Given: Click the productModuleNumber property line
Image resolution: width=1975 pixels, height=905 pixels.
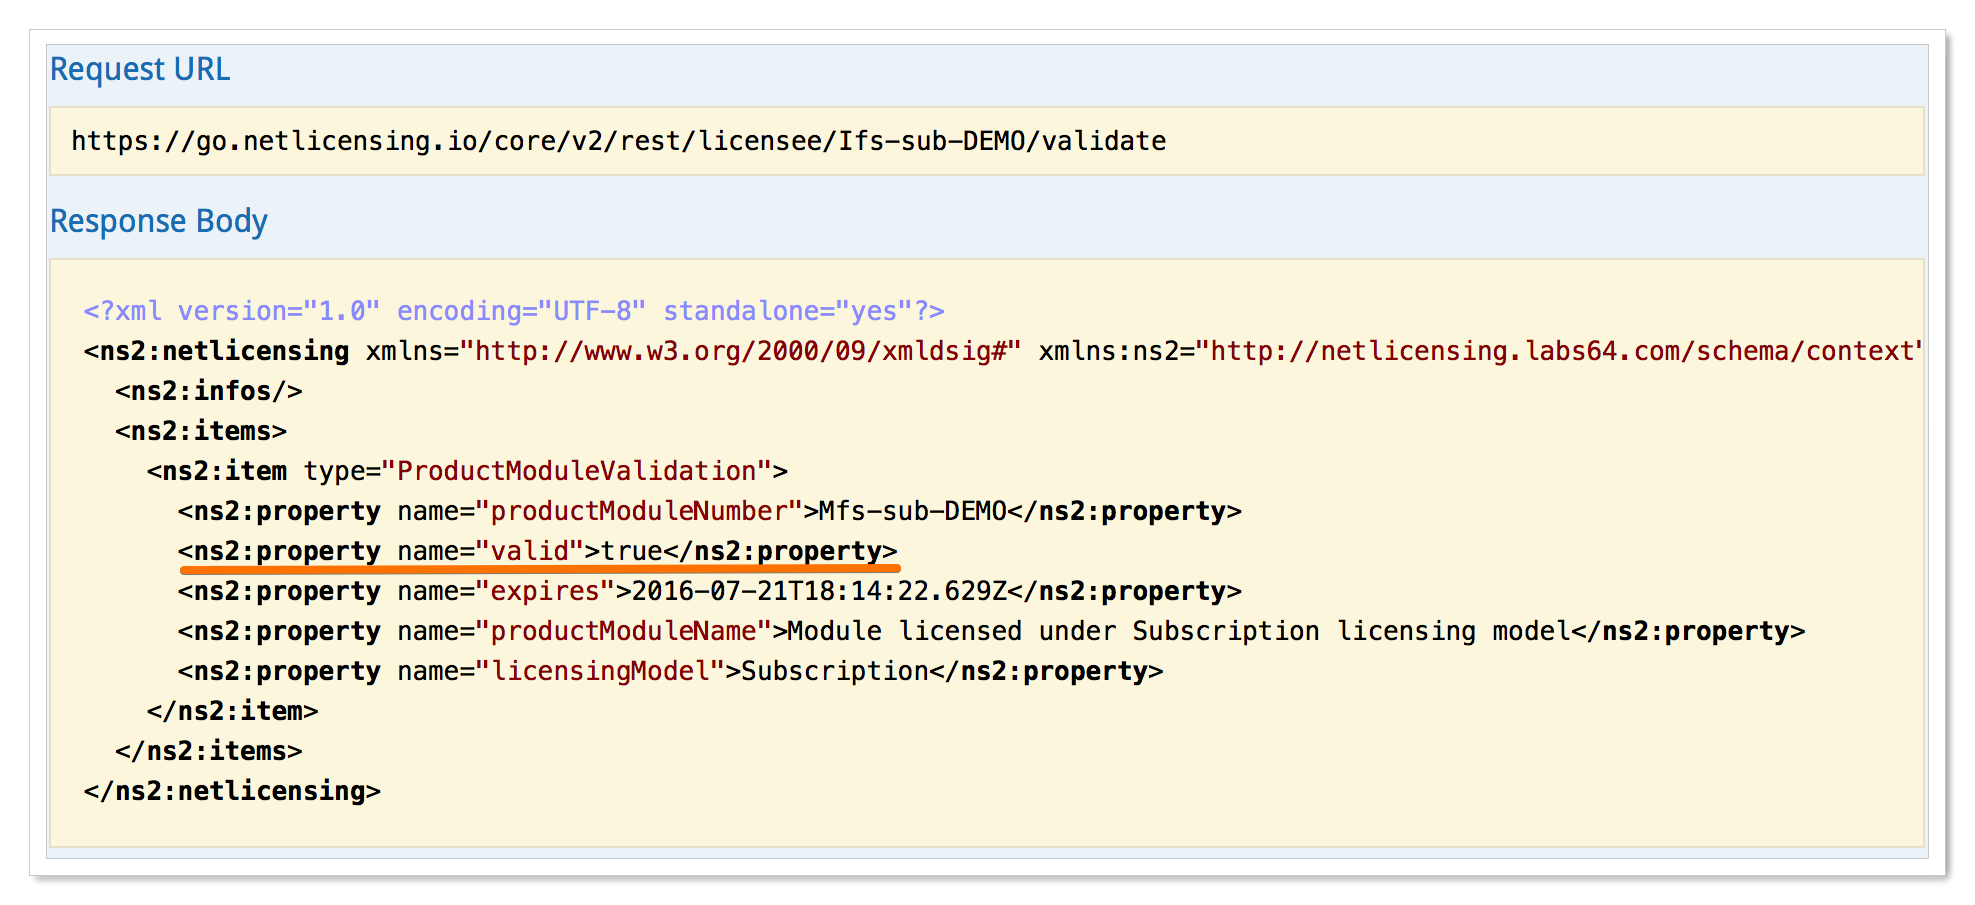Looking at the screenshot, I should pyautogui.click(x=710, y=511).
